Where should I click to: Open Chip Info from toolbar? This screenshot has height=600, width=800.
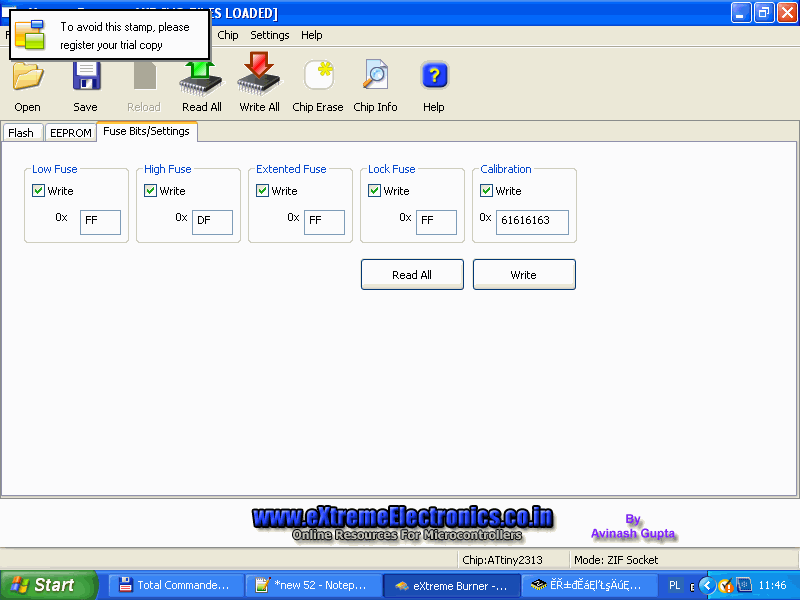pos(375,78)
